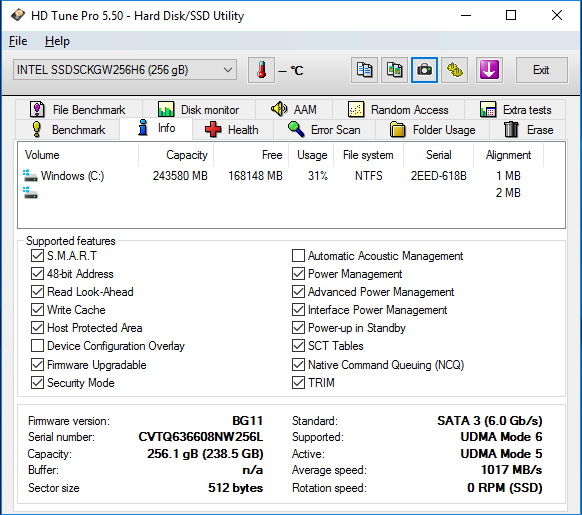Image resolution: width=582 pixels, height=515 pixels.
Task: Check the Device Configuration Overlay box
Action: [x=37, y=345]
